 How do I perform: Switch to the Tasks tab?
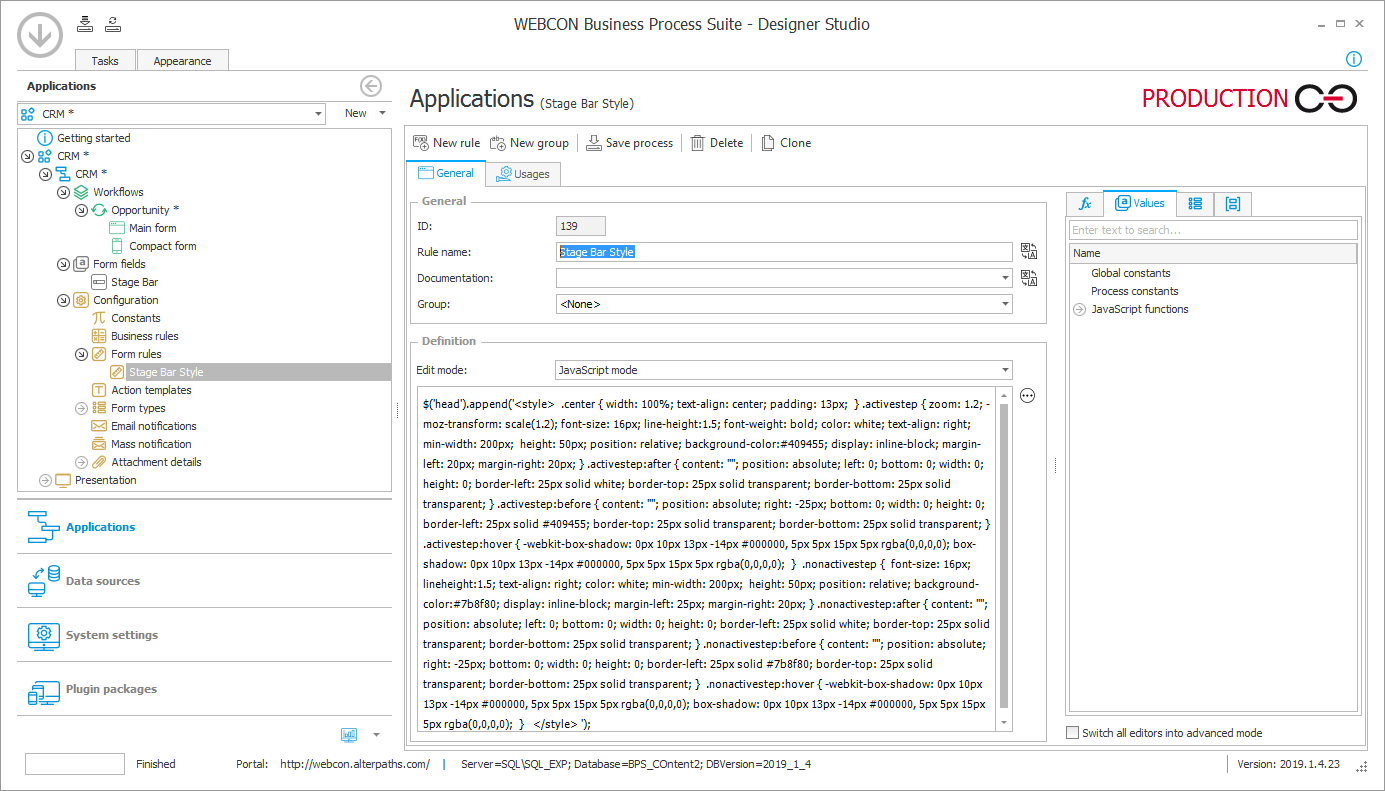(105, 61)
